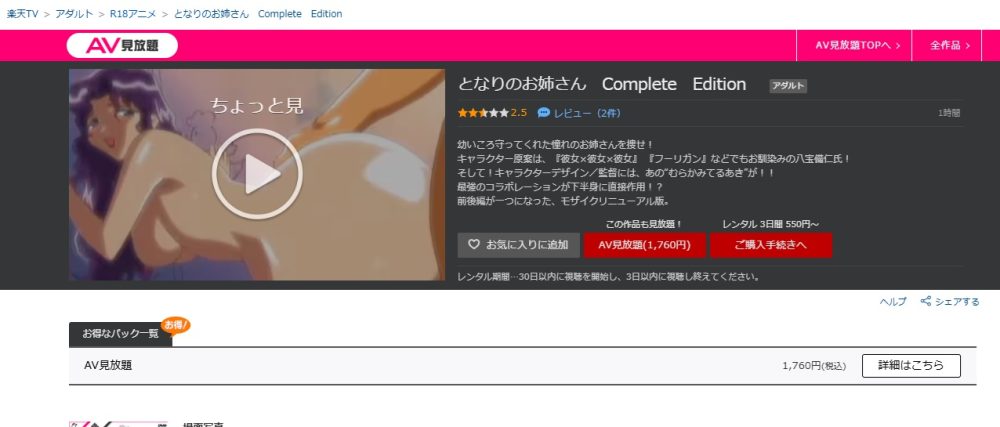Go to 楽天TV in the breadcrumb
The image size is (1000, 427).
[22, 14]
